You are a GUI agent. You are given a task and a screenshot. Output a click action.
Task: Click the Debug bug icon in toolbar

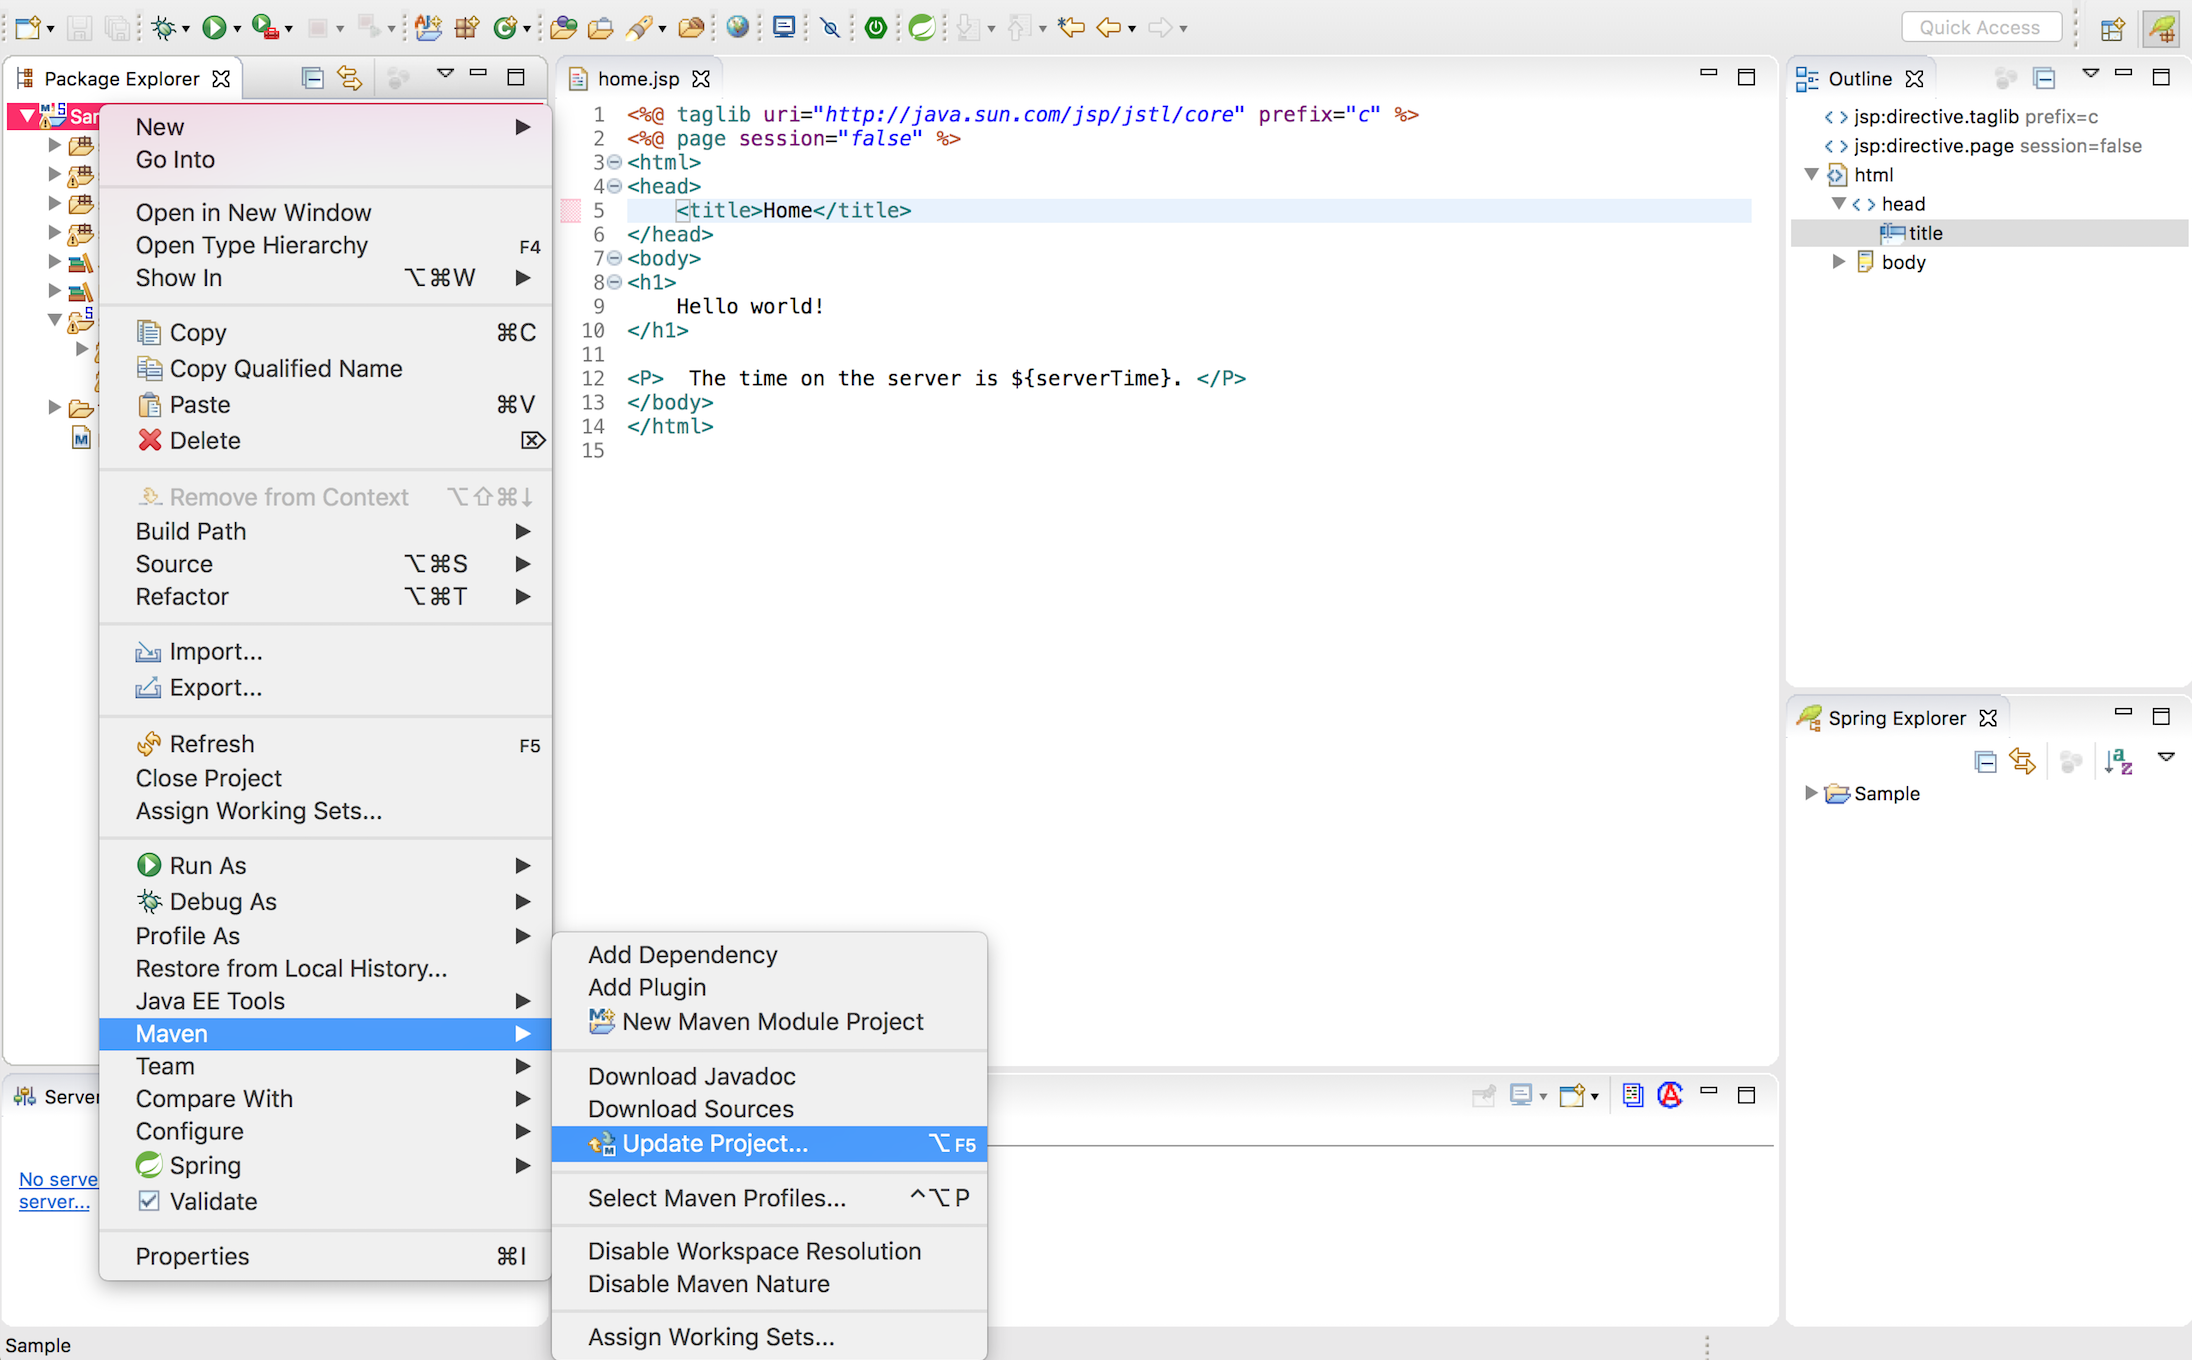pyautogui.click(x=164, y=27)
